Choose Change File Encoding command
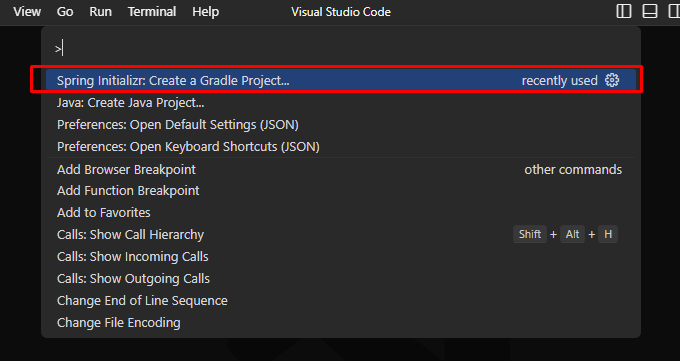This screenshot has height=361, width=680. [x=341, y=323]
